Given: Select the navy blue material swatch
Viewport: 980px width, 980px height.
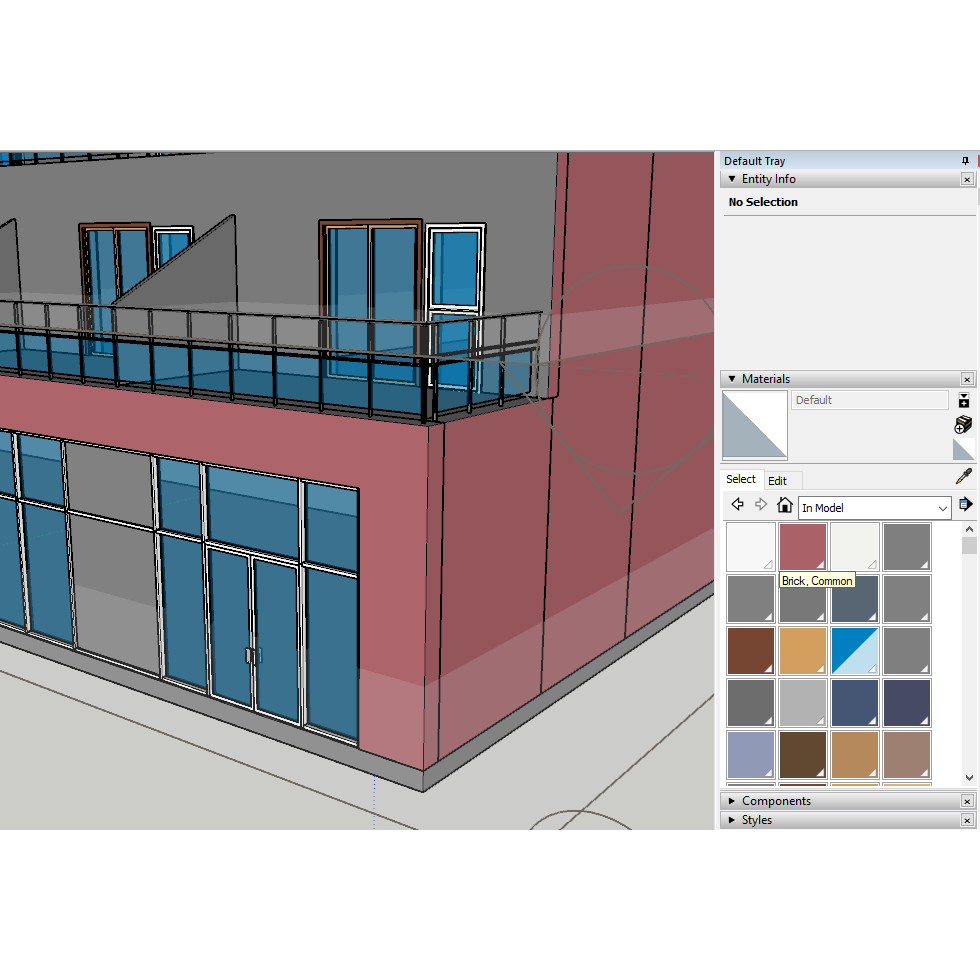Looking at the screenshot, I should tap(854, 702).
